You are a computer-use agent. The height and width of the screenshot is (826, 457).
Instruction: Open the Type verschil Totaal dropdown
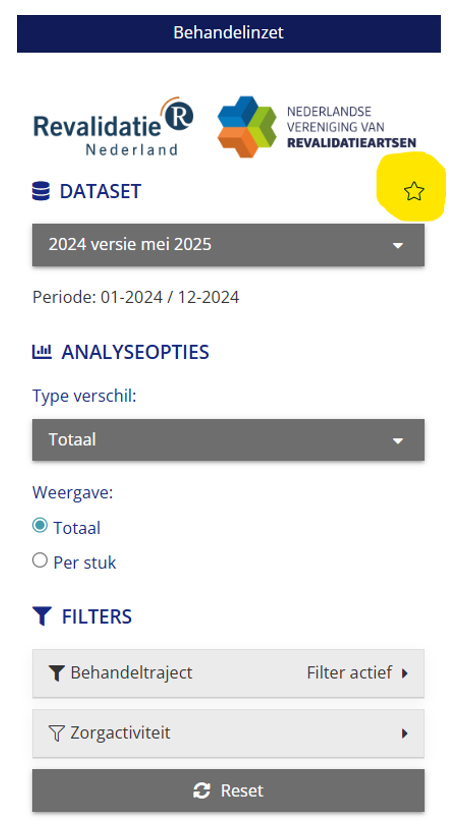pos(228,440)
